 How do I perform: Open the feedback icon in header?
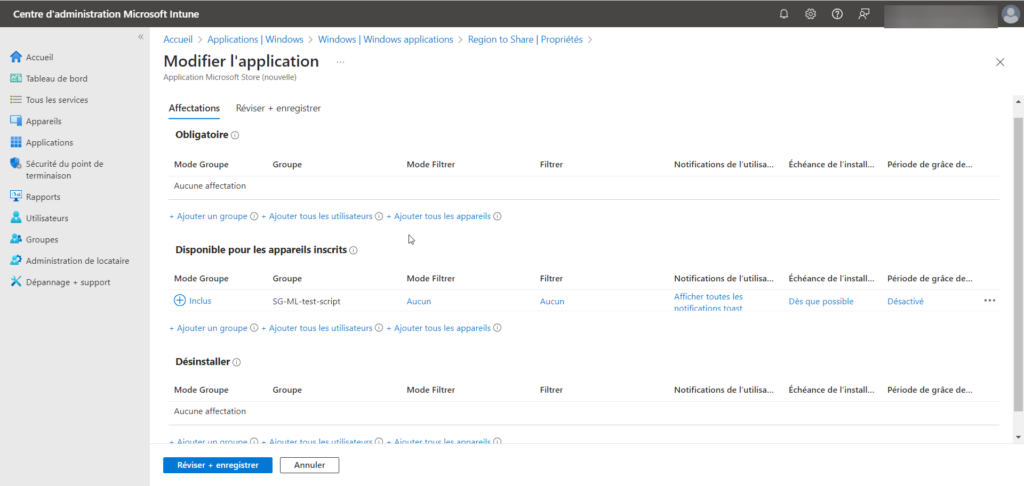864,14
